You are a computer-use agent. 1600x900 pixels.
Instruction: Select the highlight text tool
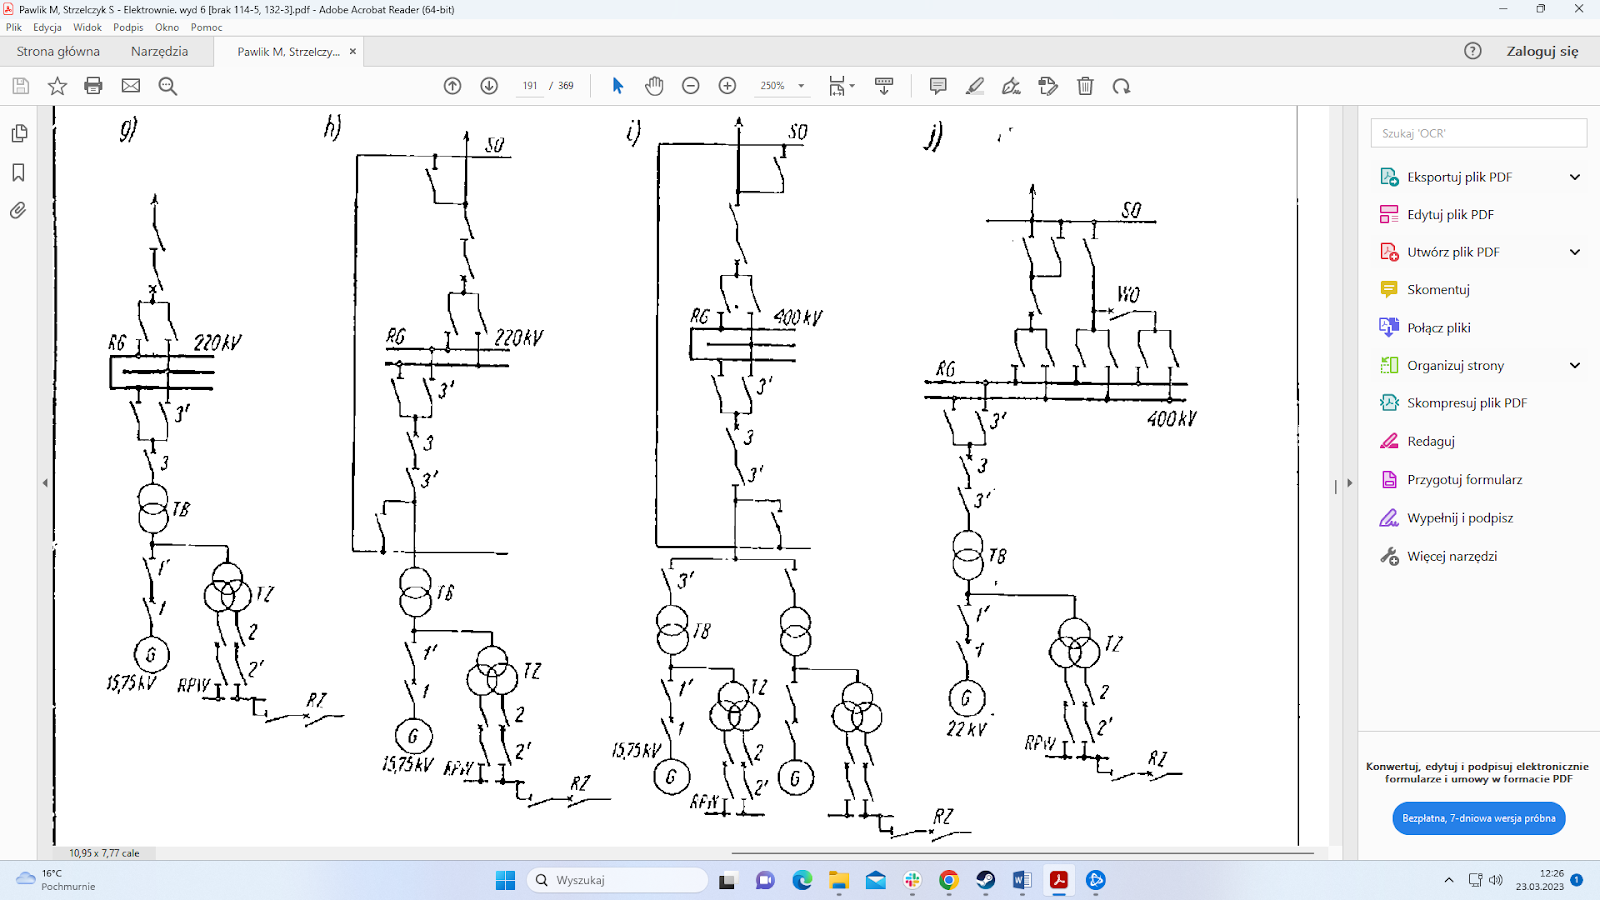tap(974, 86)
